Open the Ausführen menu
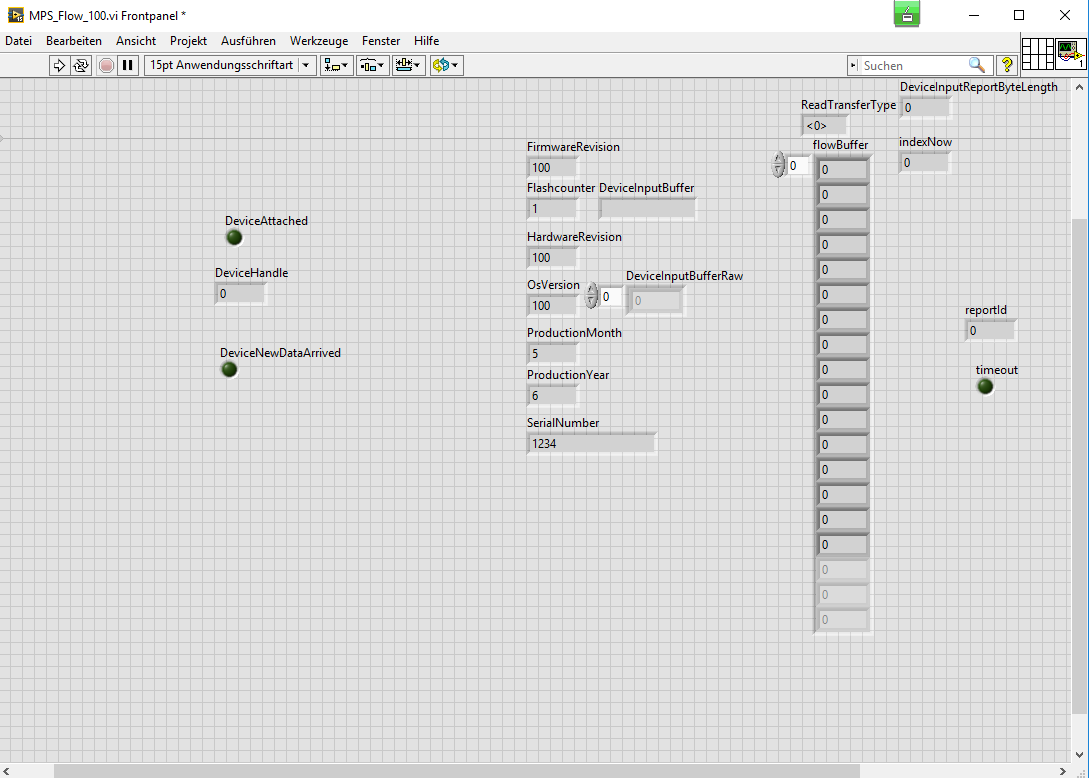Screen dimensions: 1089x778 248,41
